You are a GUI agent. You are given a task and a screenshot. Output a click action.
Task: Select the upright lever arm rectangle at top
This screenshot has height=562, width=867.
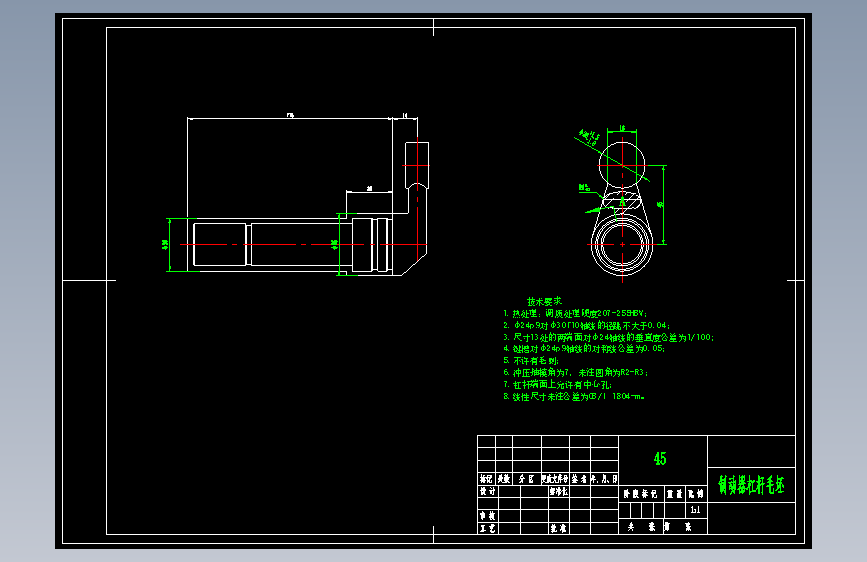pyautogui.click(x=417, y=165)
